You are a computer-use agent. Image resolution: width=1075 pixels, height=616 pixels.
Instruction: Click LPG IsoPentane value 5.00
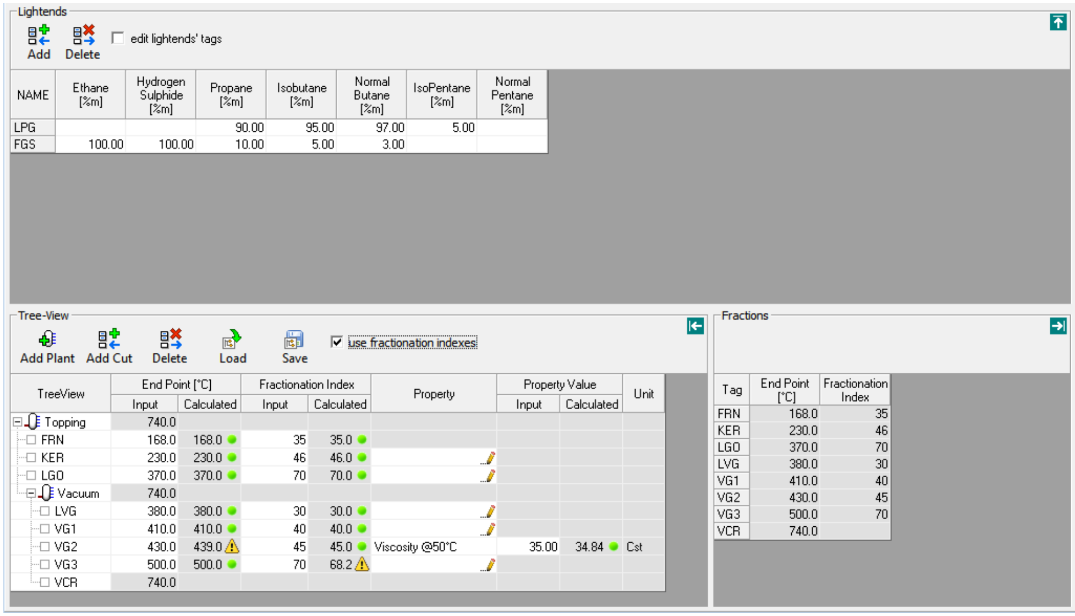pos(442,127)
